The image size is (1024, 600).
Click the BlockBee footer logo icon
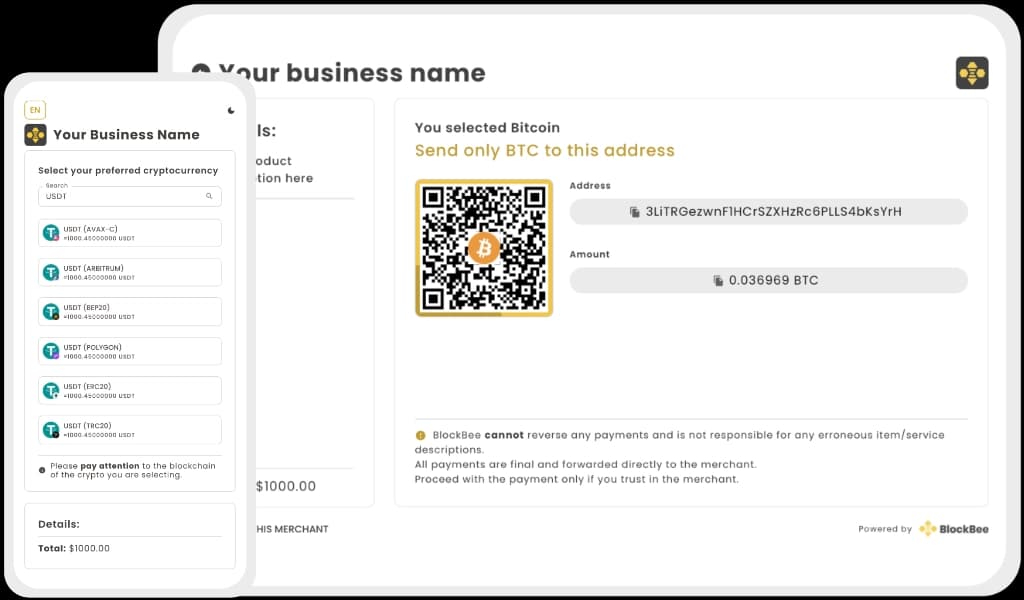pos(927,529)
